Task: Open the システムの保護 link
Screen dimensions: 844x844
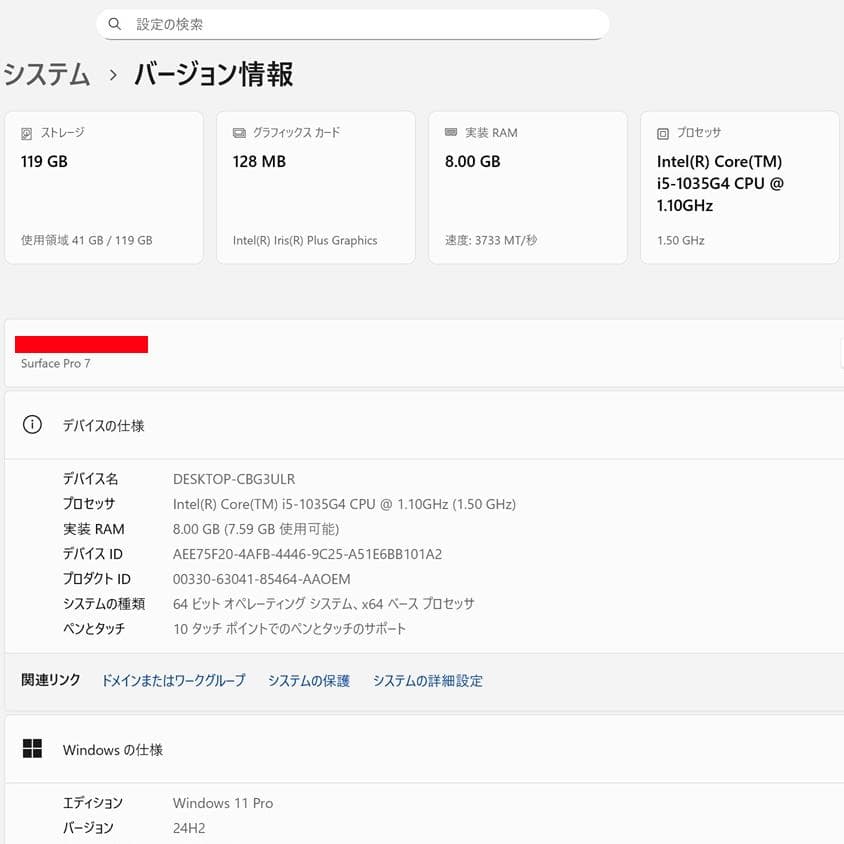Action: pos(308,680)
